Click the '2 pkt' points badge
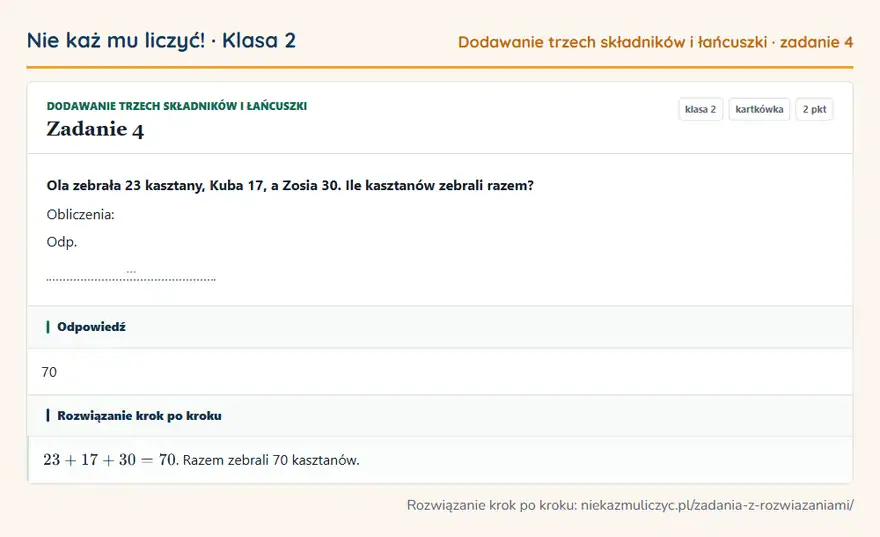 (814, 109)
